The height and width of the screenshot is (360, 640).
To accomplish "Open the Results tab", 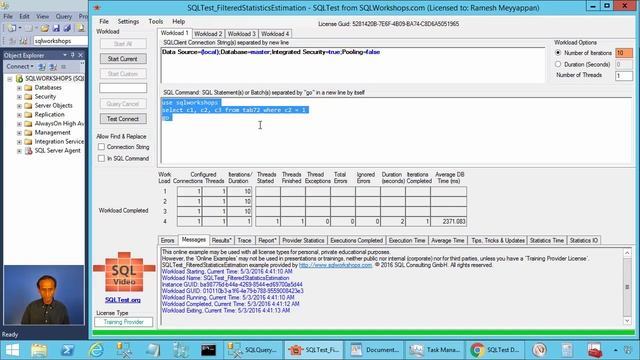I will point(222,240).
